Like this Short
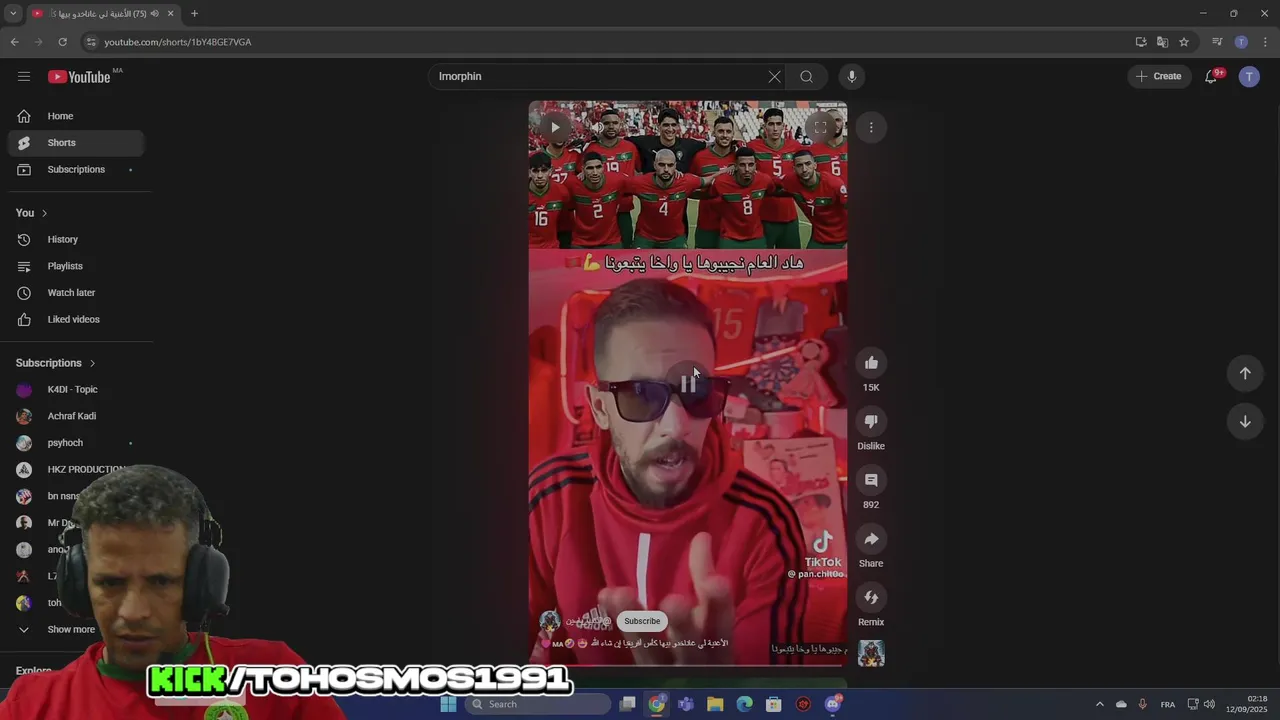The image size is (1280, 720). coord(871,363)
